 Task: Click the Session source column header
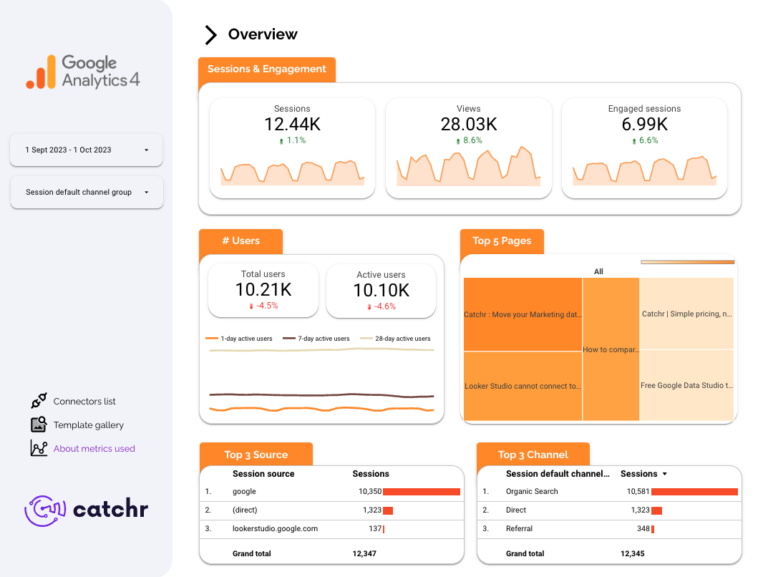264,474
